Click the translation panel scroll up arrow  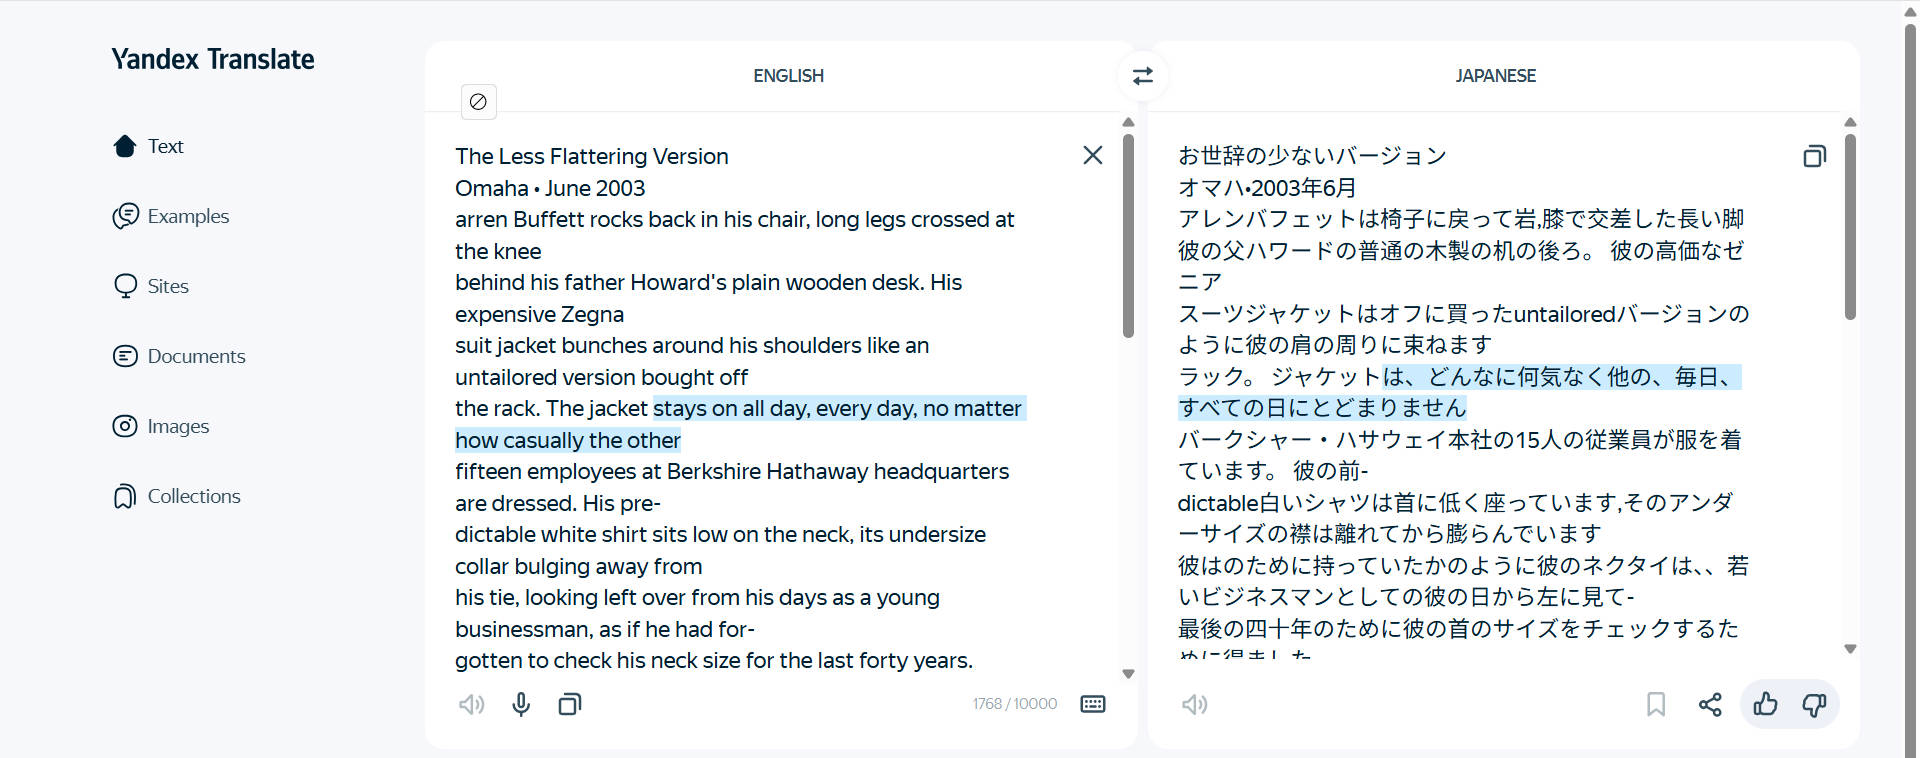1850,122
